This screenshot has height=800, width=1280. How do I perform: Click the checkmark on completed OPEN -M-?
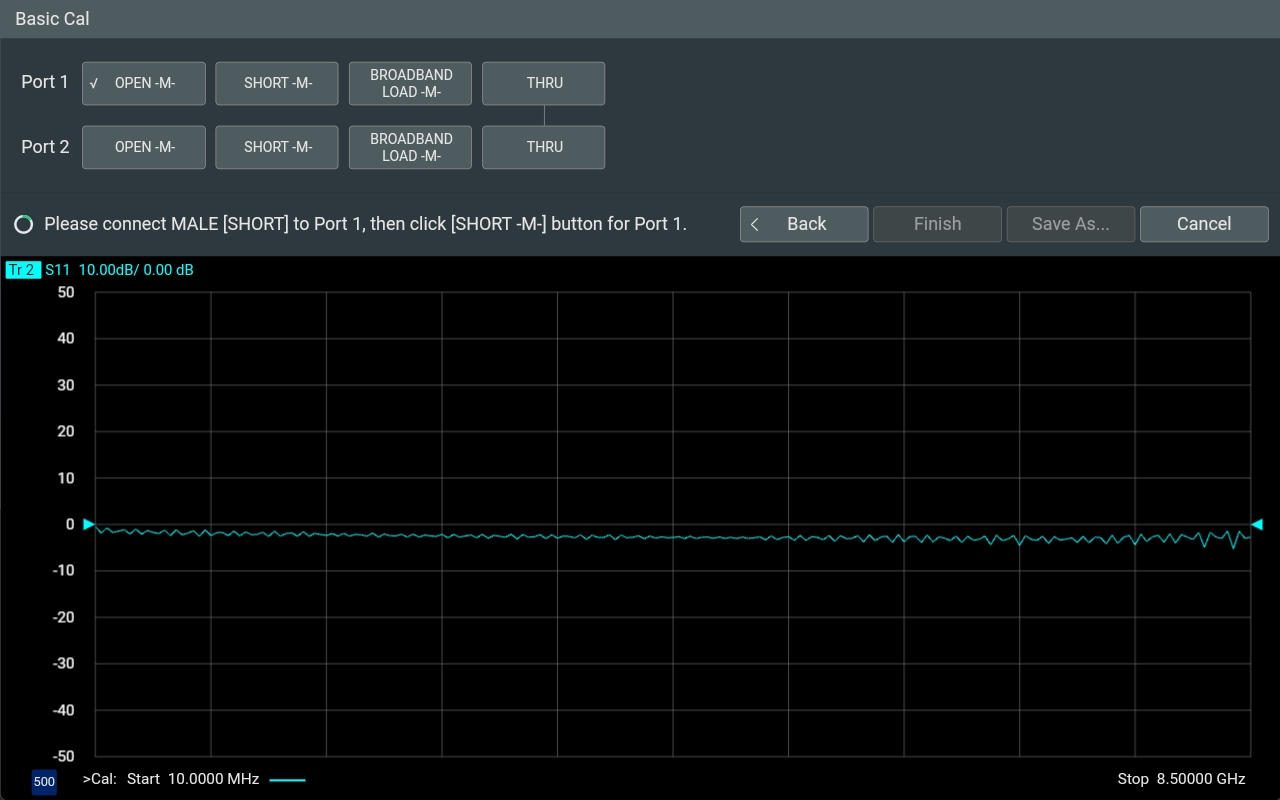[x=93, y=83]
